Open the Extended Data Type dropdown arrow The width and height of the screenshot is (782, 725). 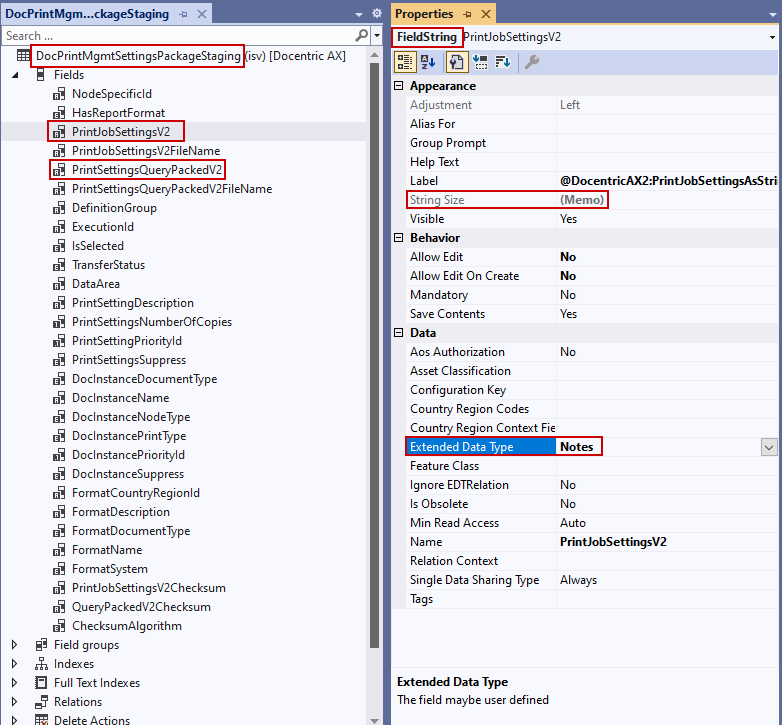769,447
